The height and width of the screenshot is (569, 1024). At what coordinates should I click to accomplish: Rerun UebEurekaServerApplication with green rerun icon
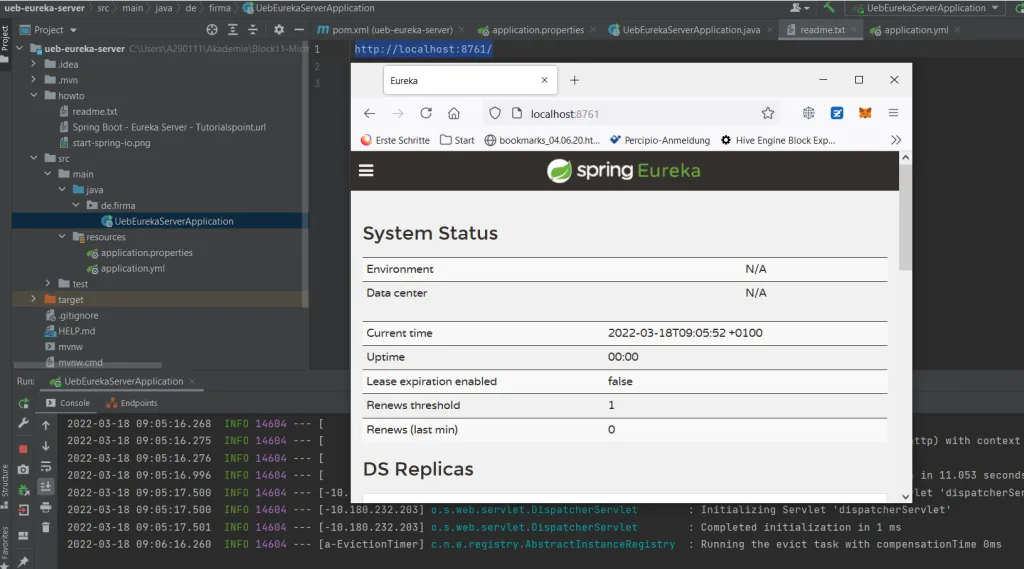(x=24, y=403)
